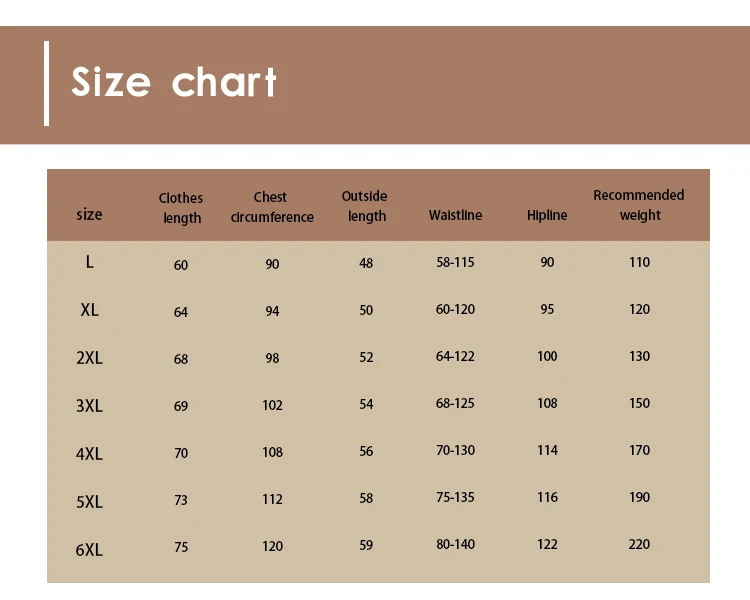750x600 pixels.
Task: Click the 'Outside length' column header
Action: pyautogui.click(x=365, y=206)
